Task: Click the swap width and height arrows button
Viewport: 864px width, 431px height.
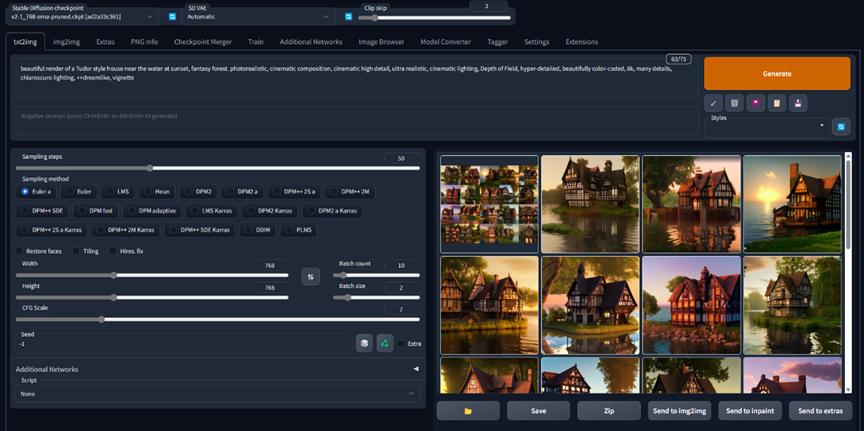Action: pos(310,276)
